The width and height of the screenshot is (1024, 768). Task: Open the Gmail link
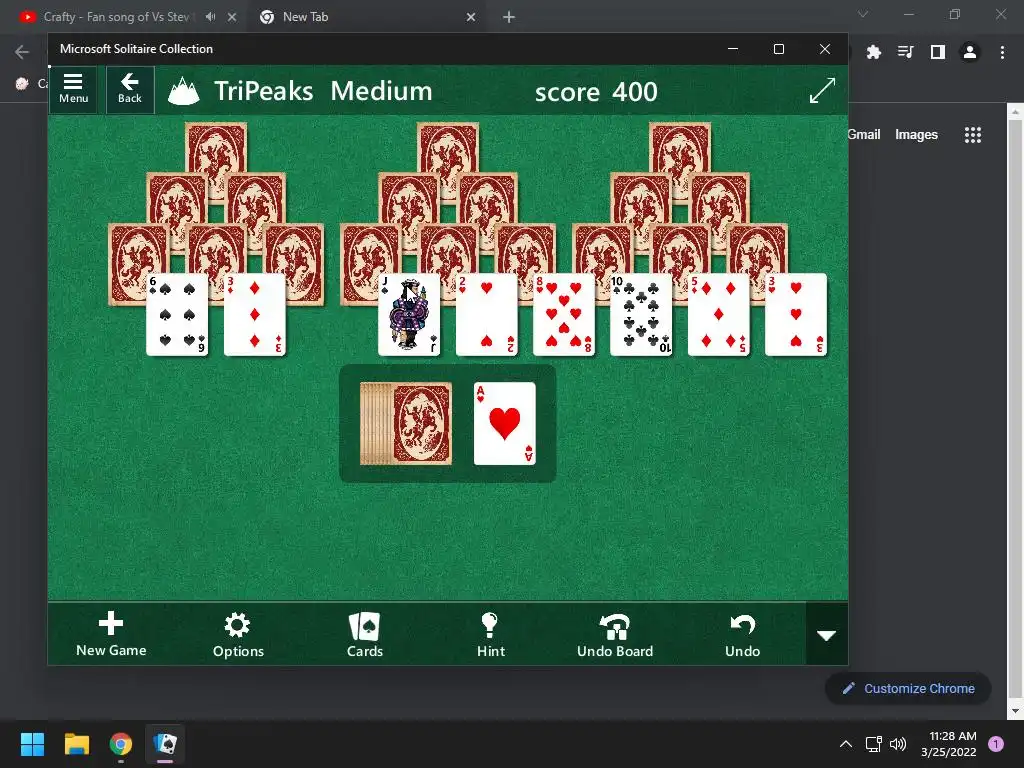[x=864, y=135]
